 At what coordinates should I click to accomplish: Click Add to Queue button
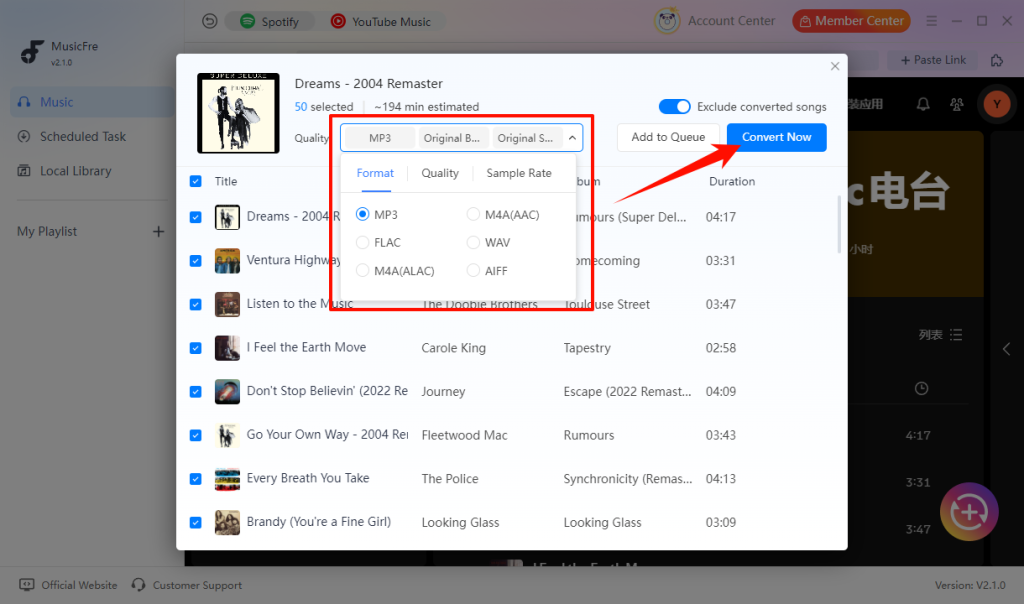[x=668, y=137]
